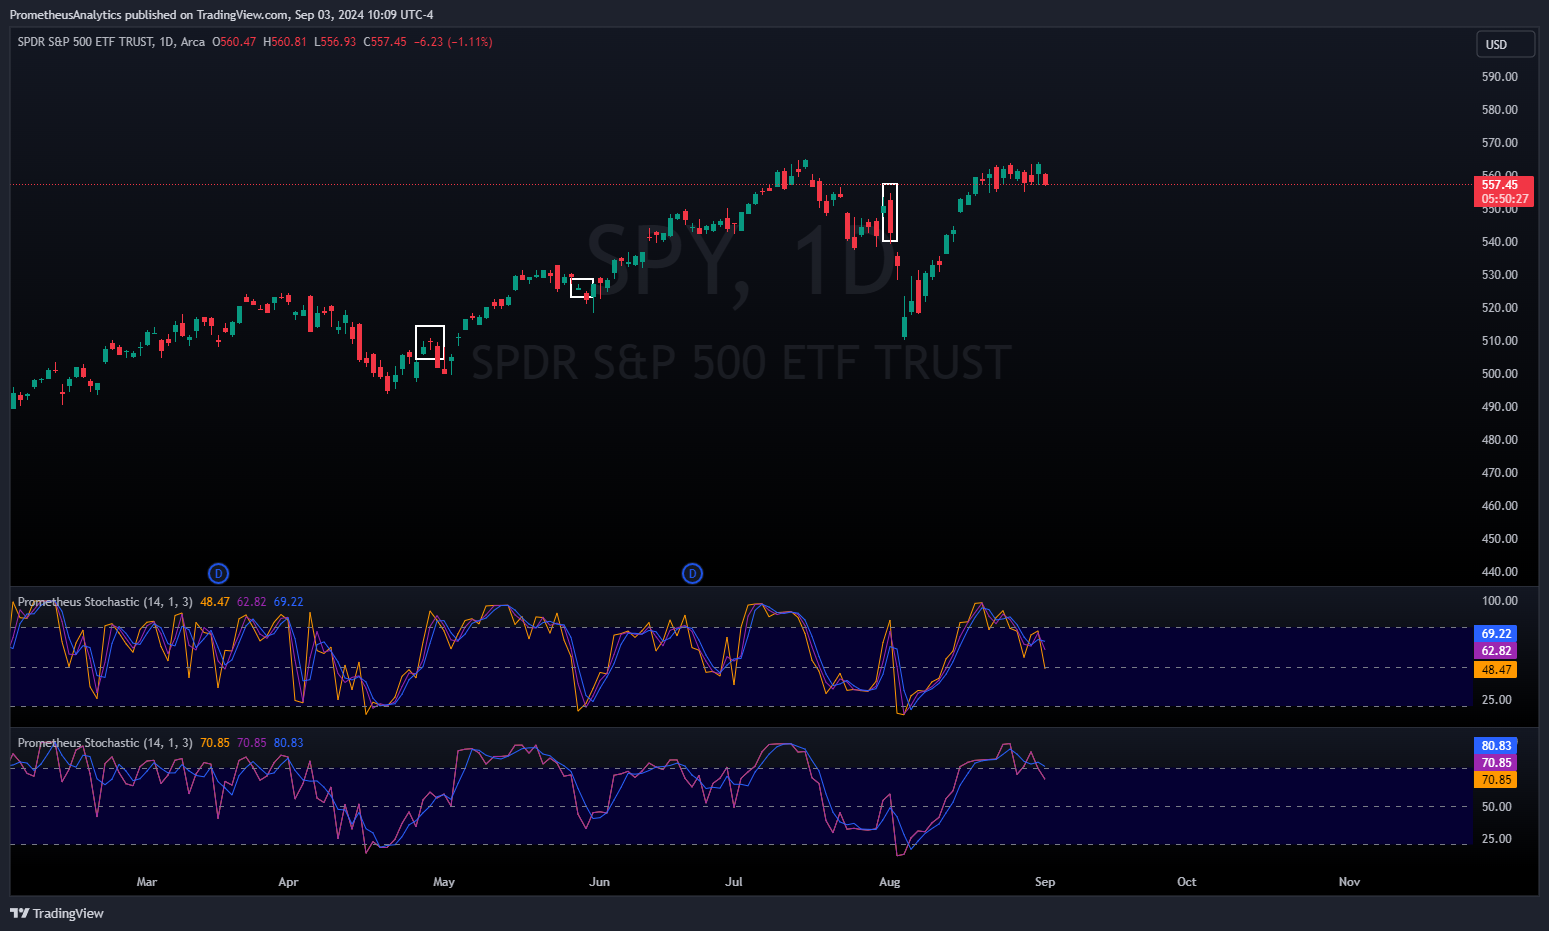Viewport: 1549px width, 931px height.
Task: Click the purple 62.82 value in upper legend
Action: pos(252,602)
